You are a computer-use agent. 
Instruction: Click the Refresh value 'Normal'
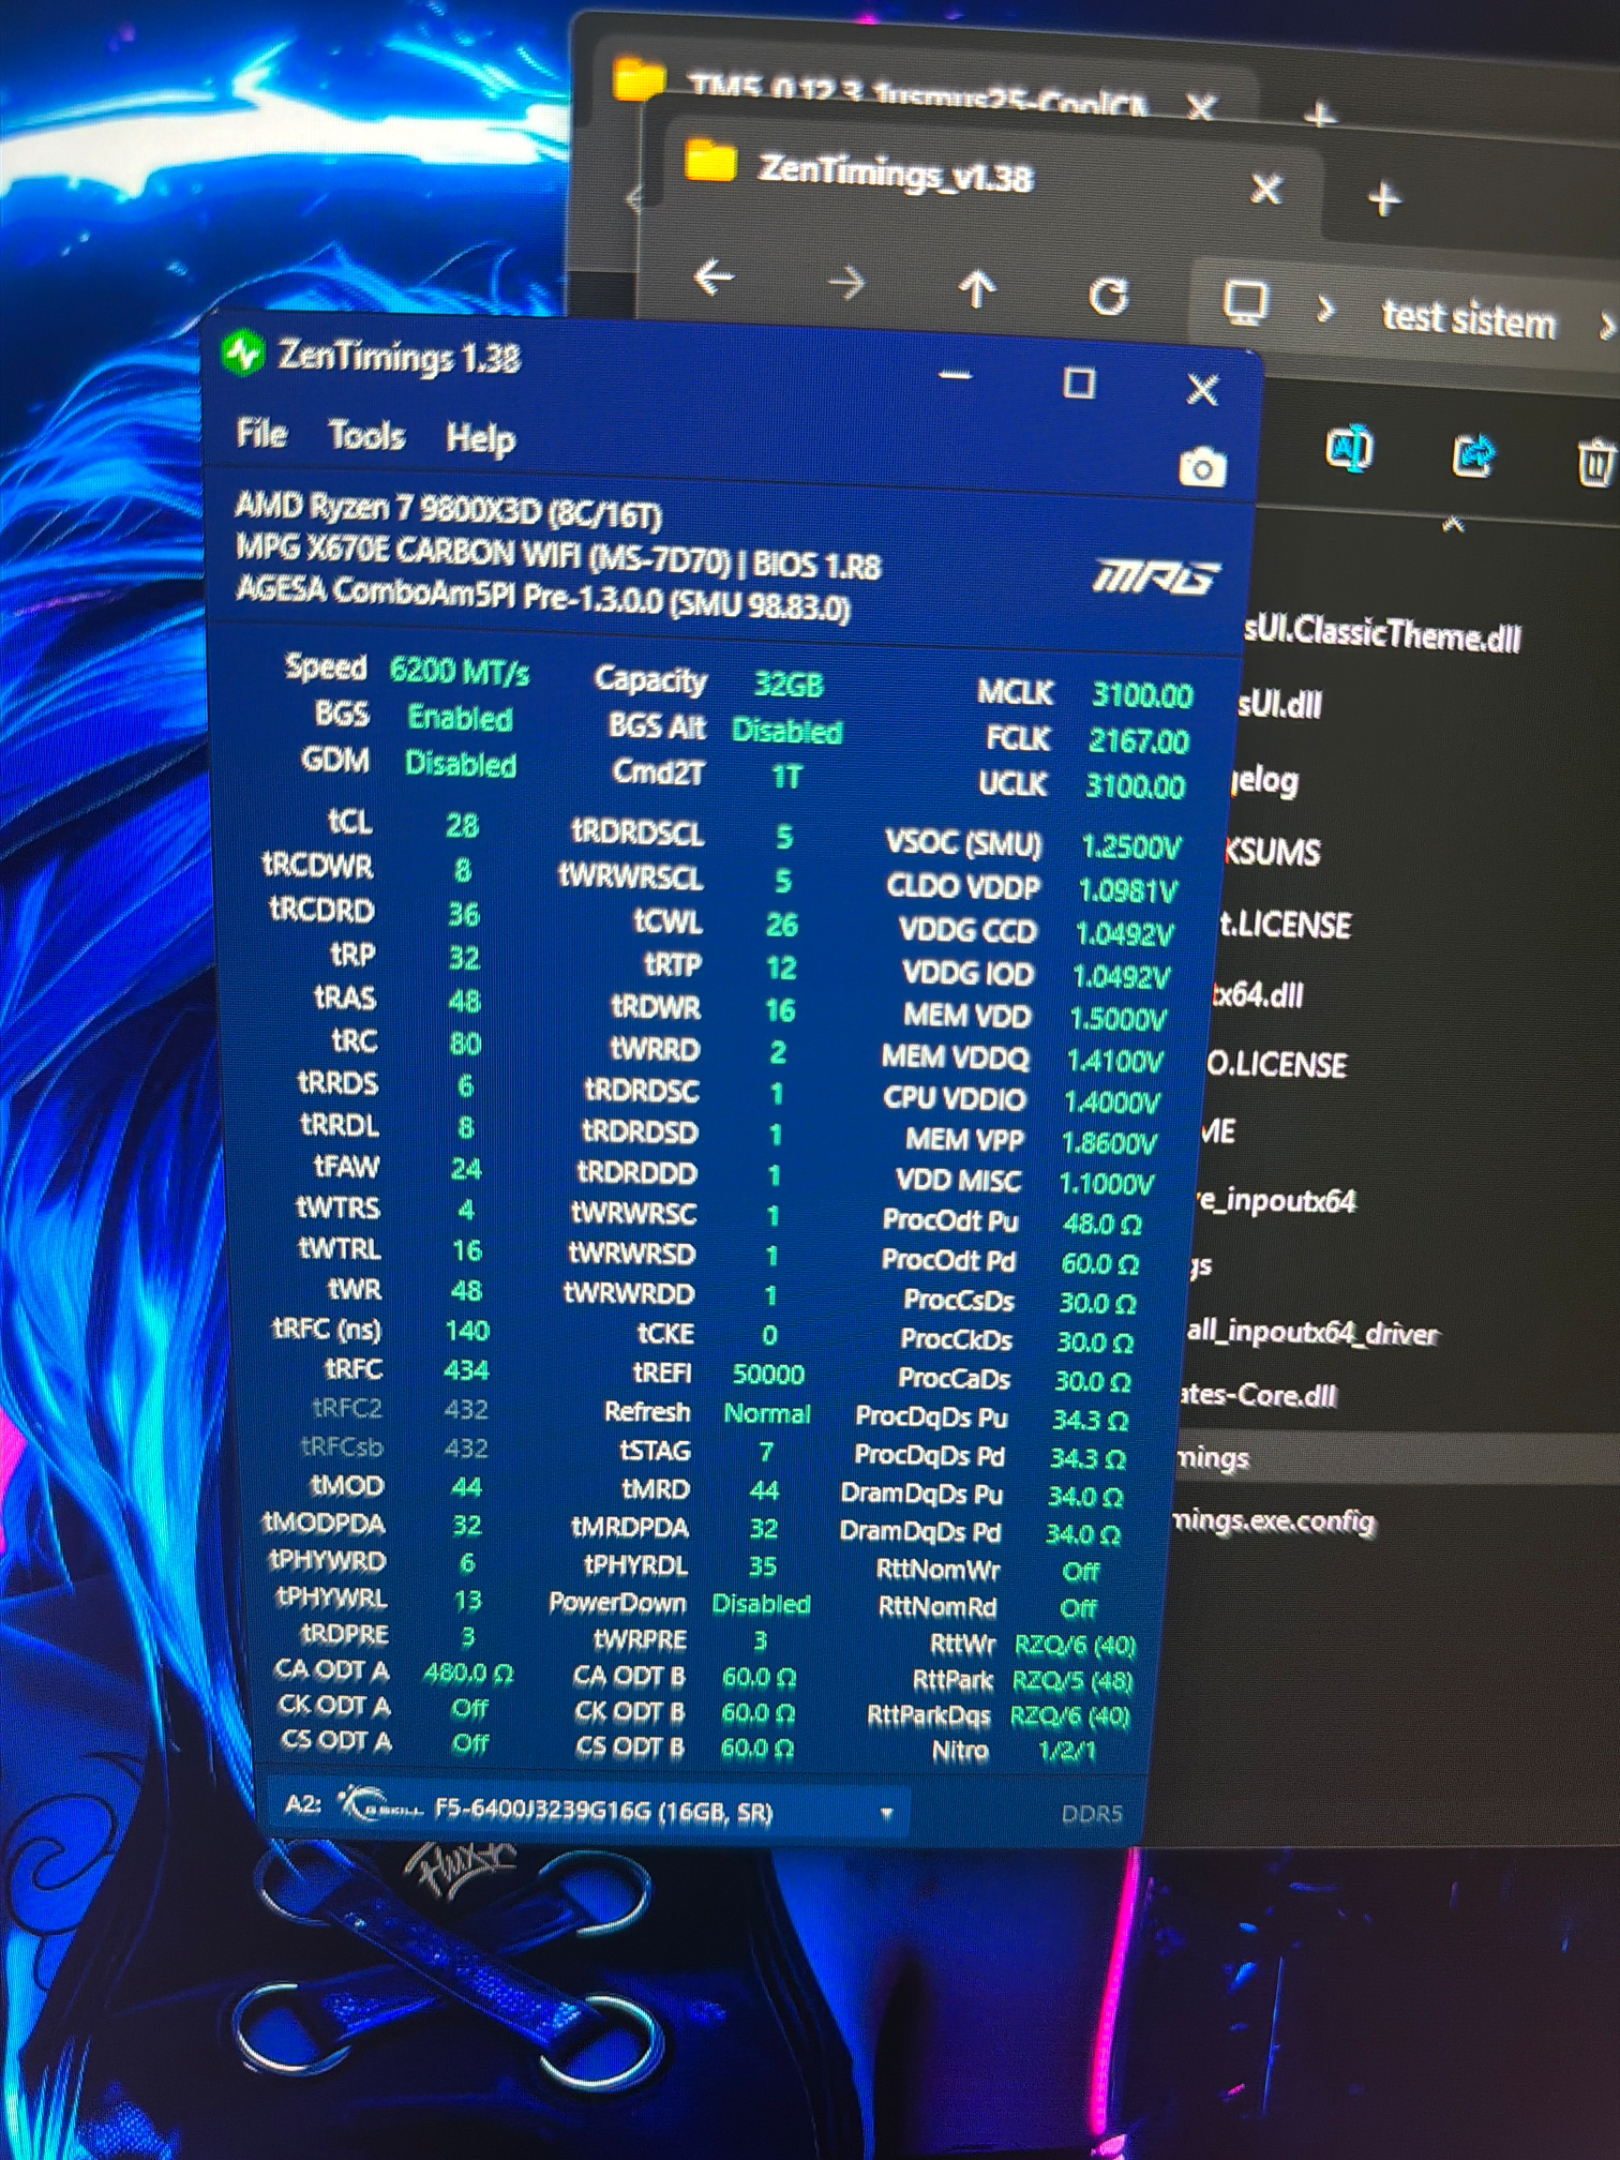point(767,1413)
